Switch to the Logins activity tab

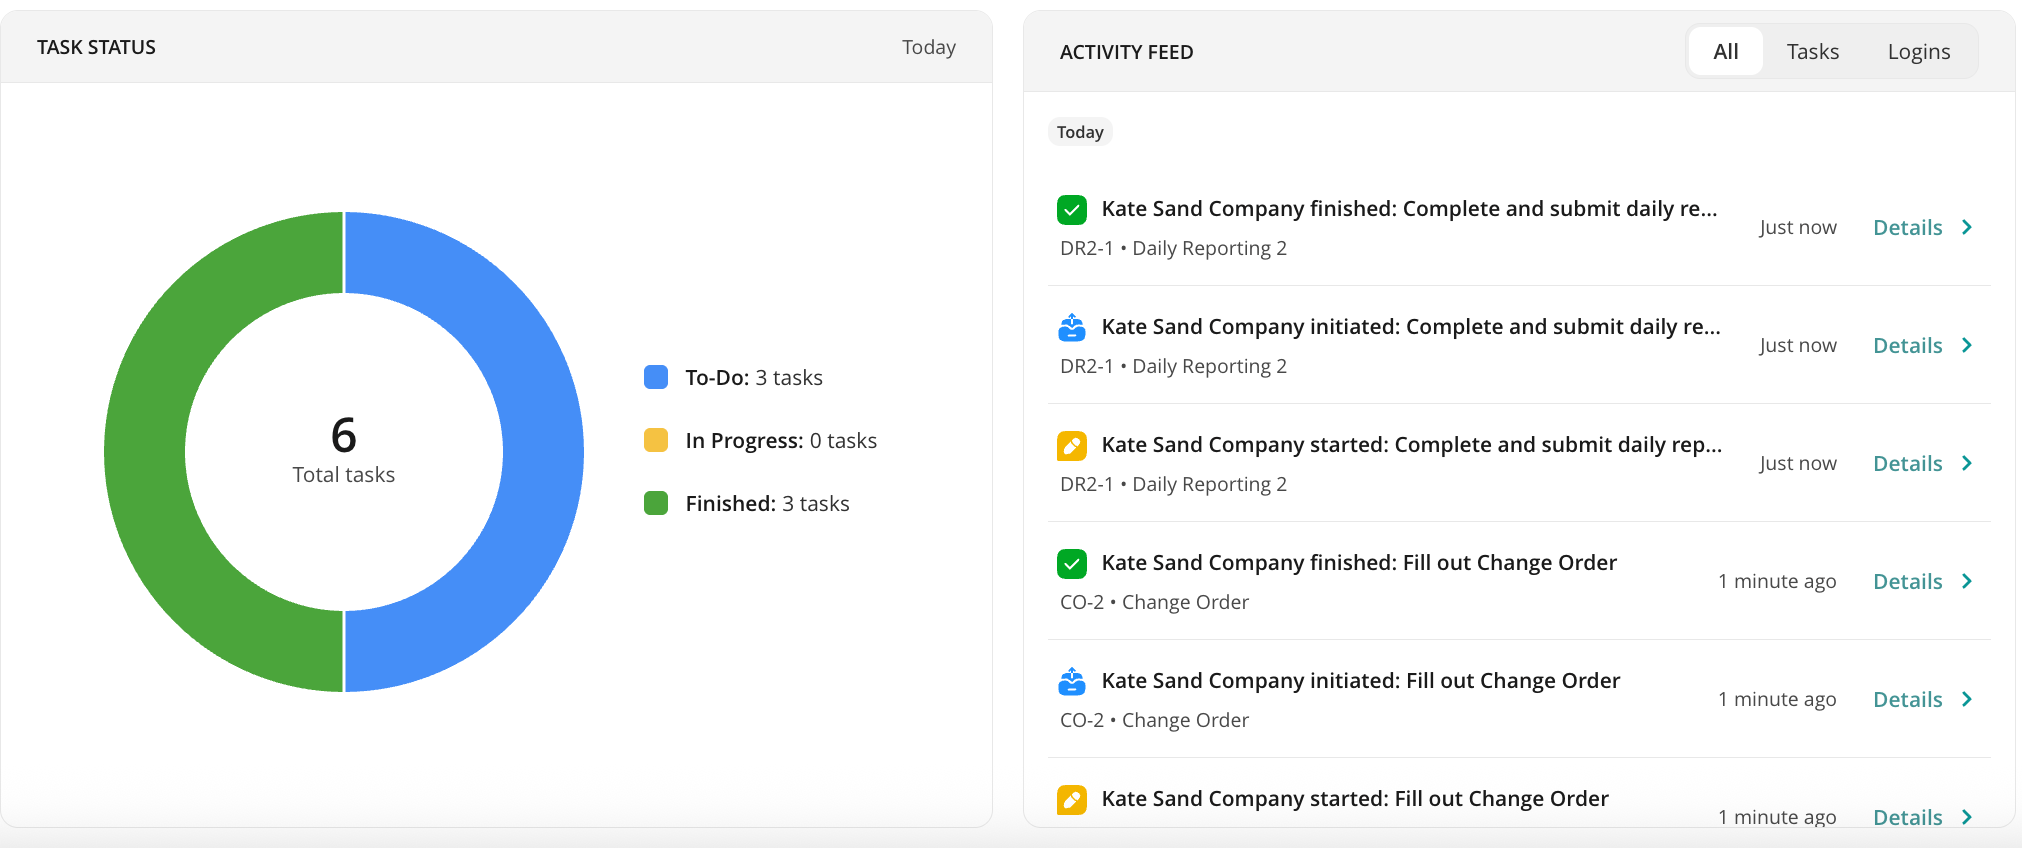(x=1918, y=52)
